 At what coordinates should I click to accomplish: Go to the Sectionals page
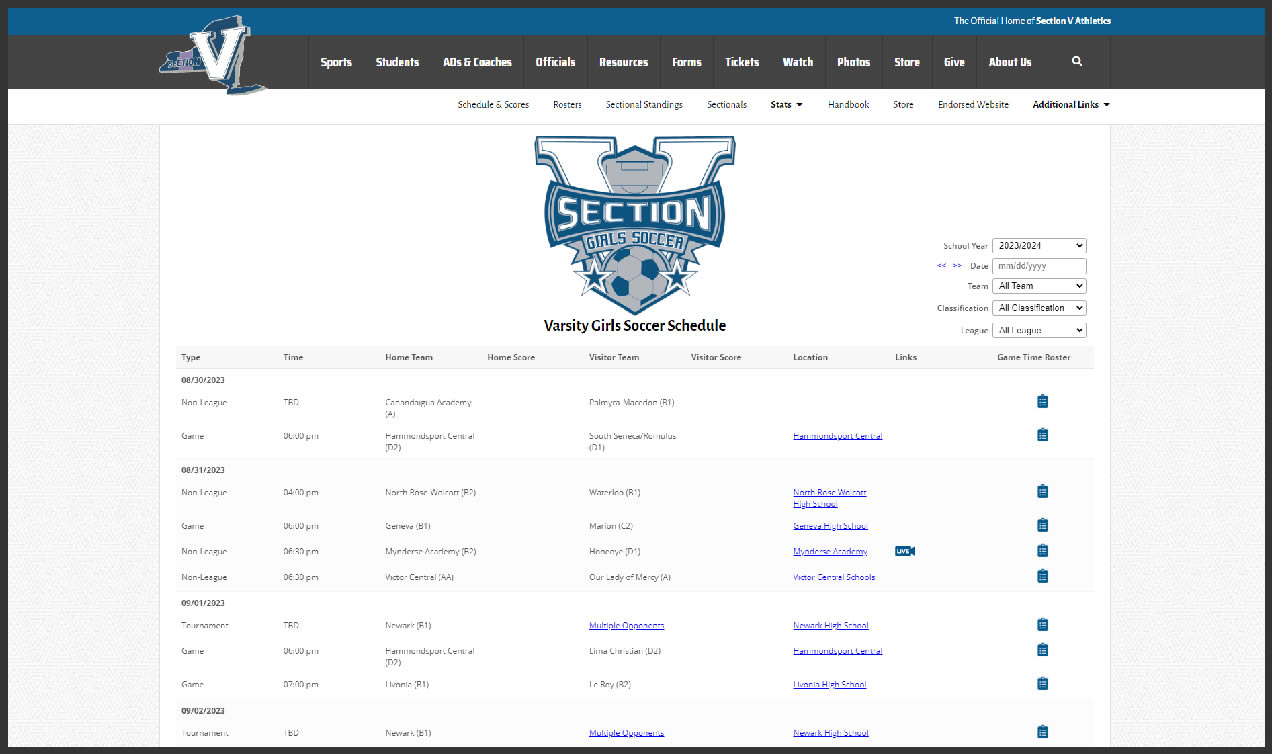727,105
